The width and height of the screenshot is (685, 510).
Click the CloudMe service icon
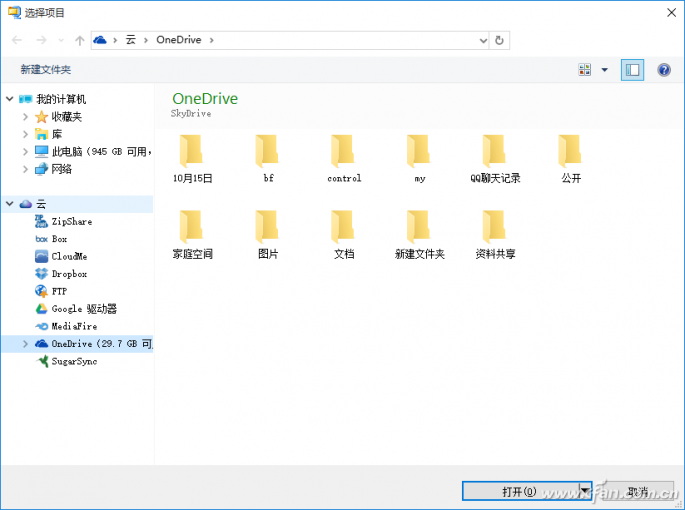(41, 256)
